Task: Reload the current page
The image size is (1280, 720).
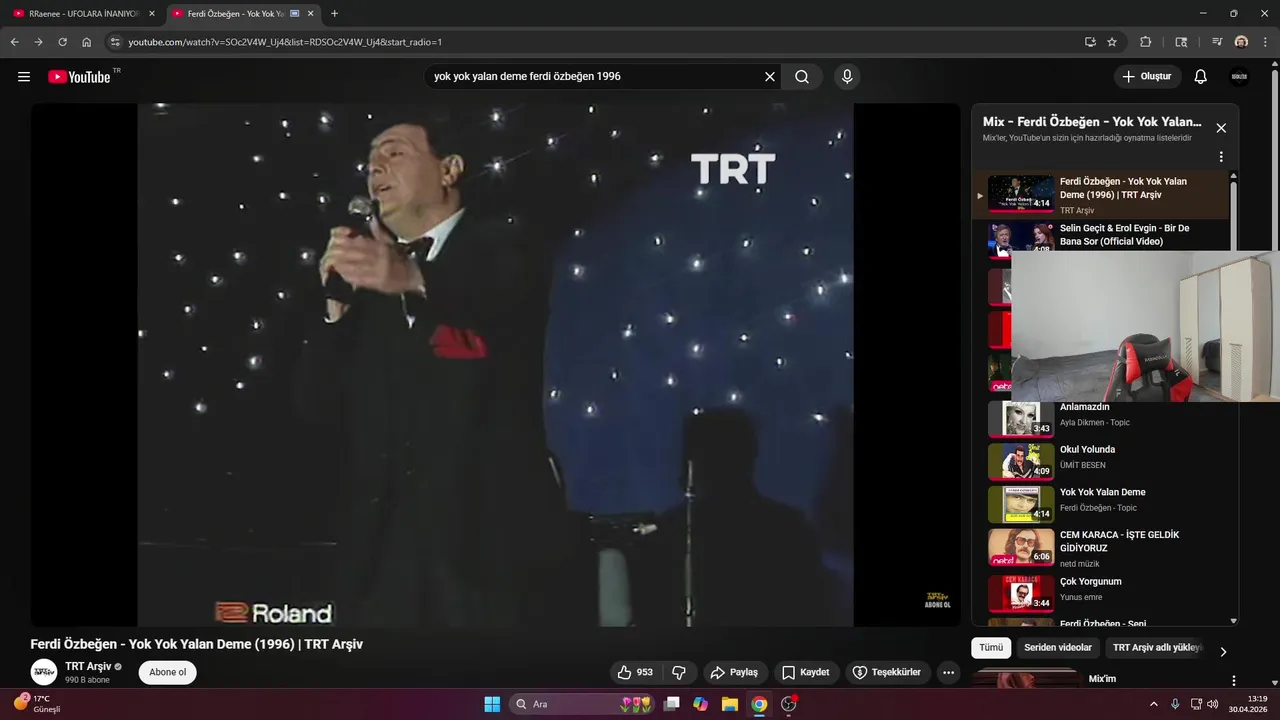Action: [62, 42]
